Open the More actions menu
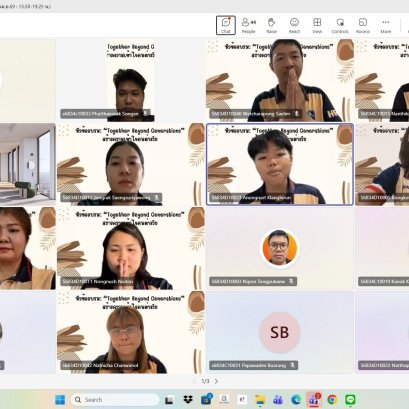Viewport: 409px width, 409px height. pos(386,25)
